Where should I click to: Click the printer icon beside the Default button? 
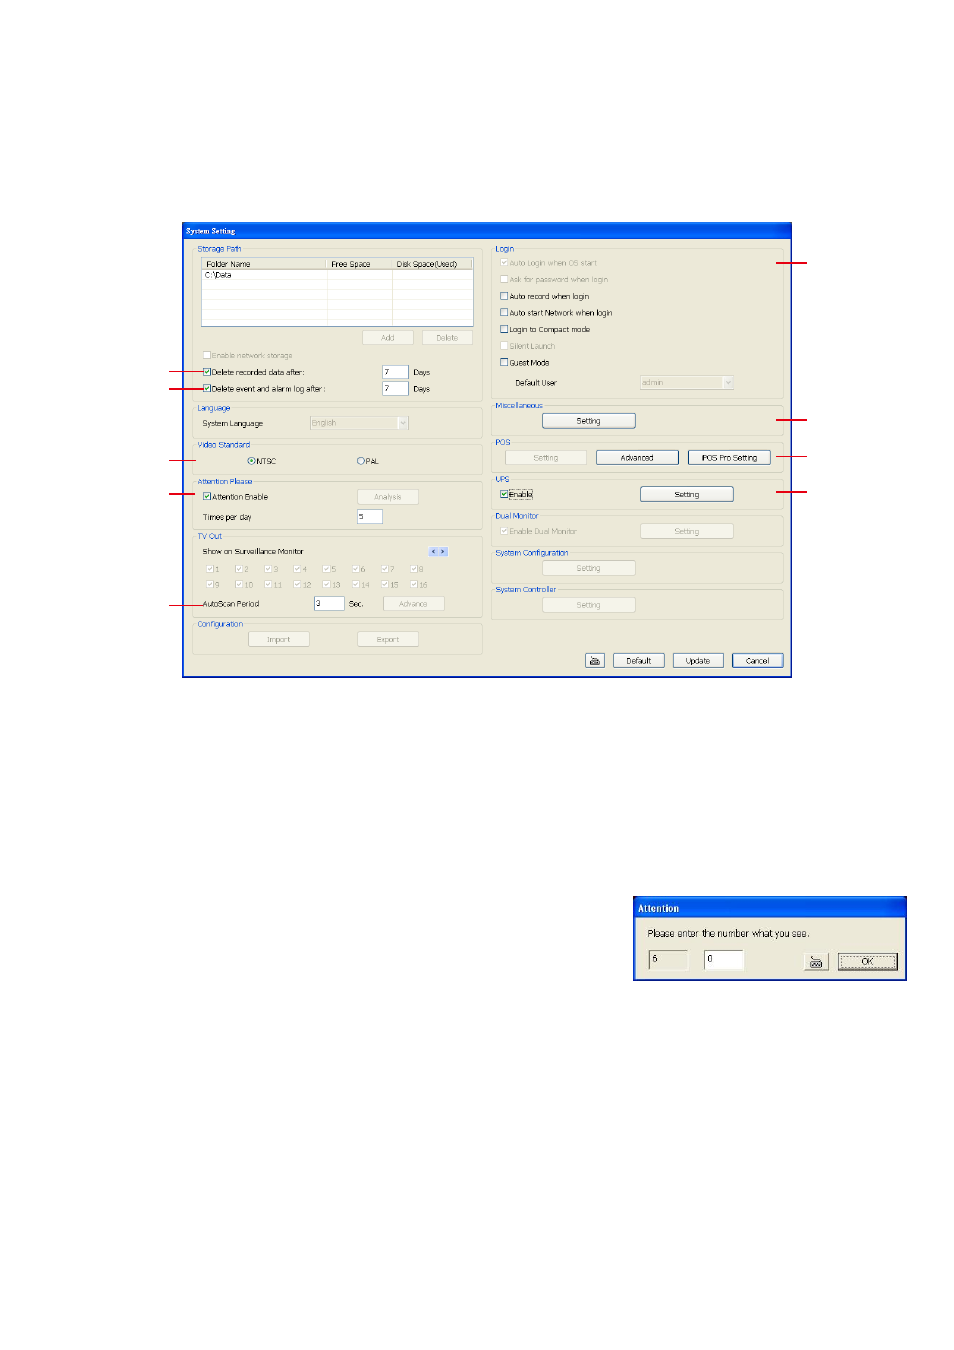pyautogui.click(x=594, y=660)
